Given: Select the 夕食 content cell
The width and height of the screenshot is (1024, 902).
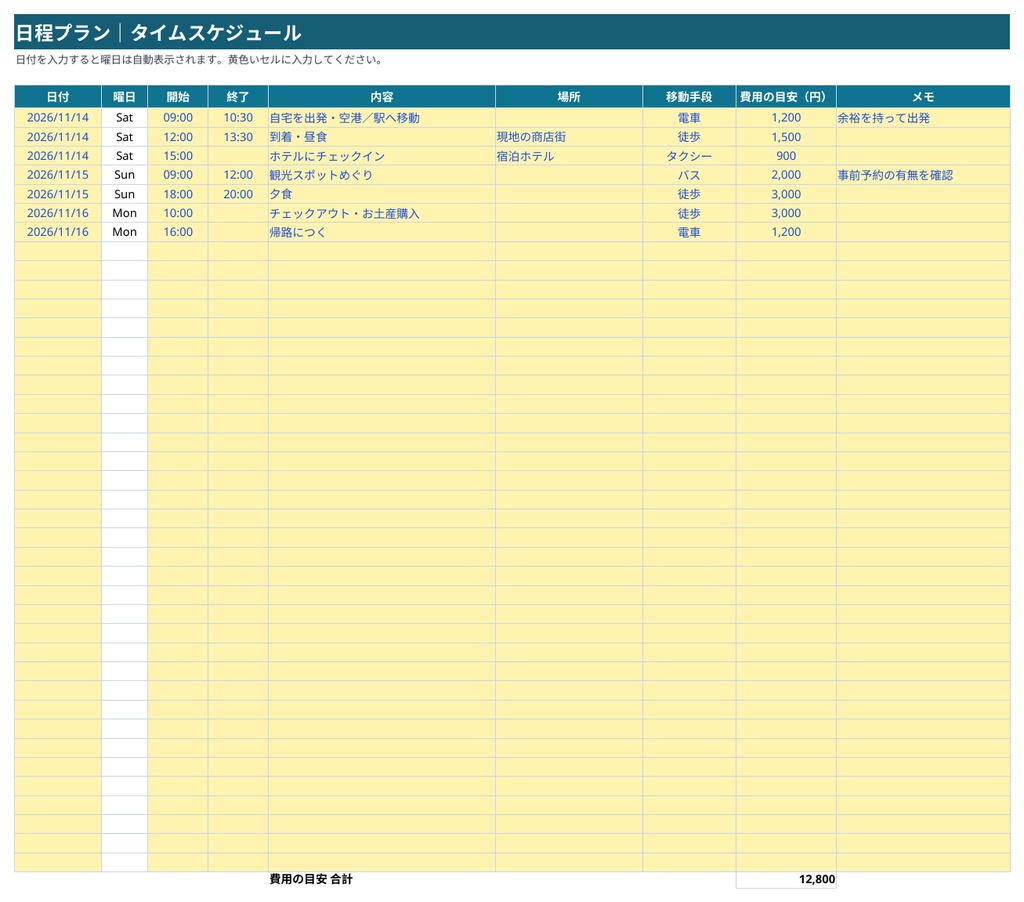Looking at the screenshot, I should 381,194.
